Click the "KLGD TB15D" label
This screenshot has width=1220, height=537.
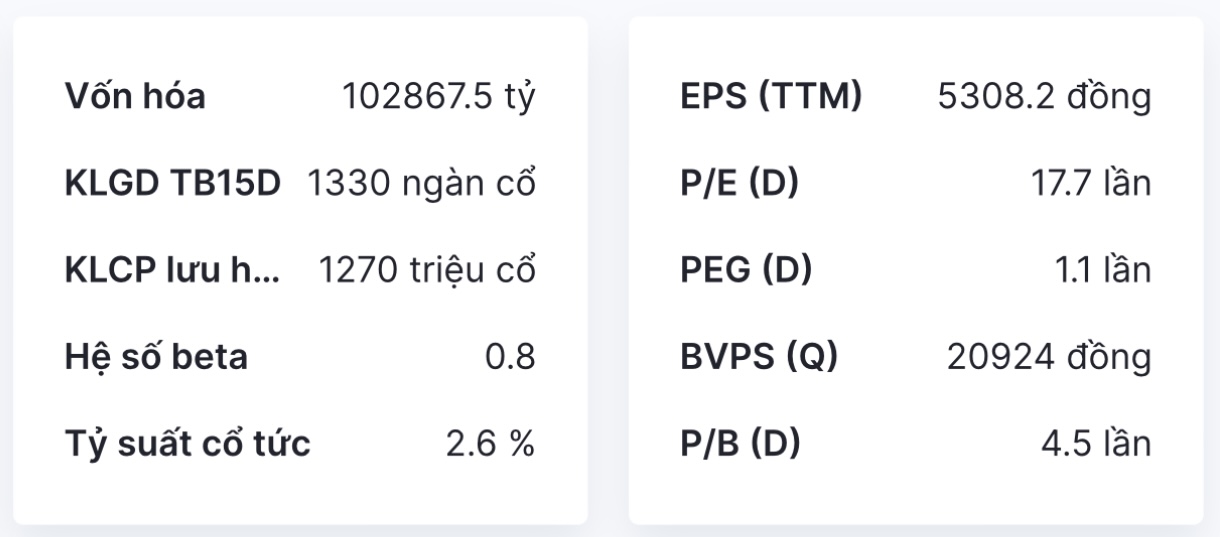point(173,184)
